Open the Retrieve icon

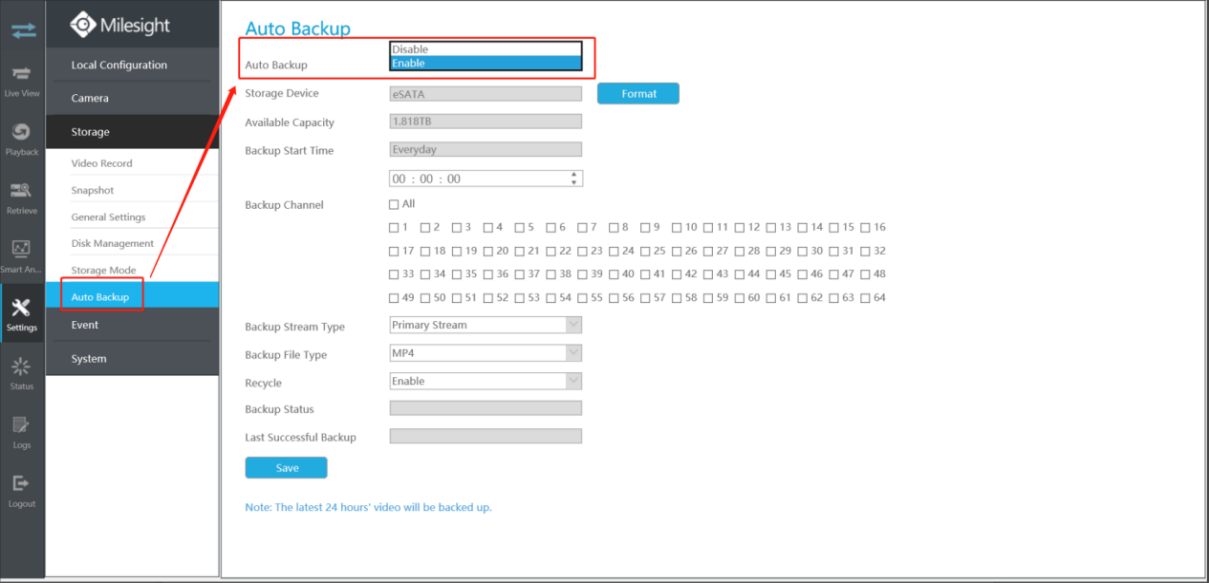pos(22,191)
